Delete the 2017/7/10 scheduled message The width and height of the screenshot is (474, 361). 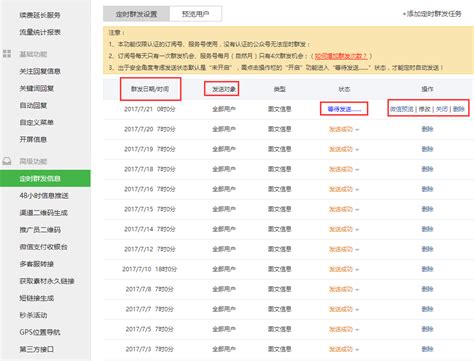pyautogui.click(x=427, y=269)
